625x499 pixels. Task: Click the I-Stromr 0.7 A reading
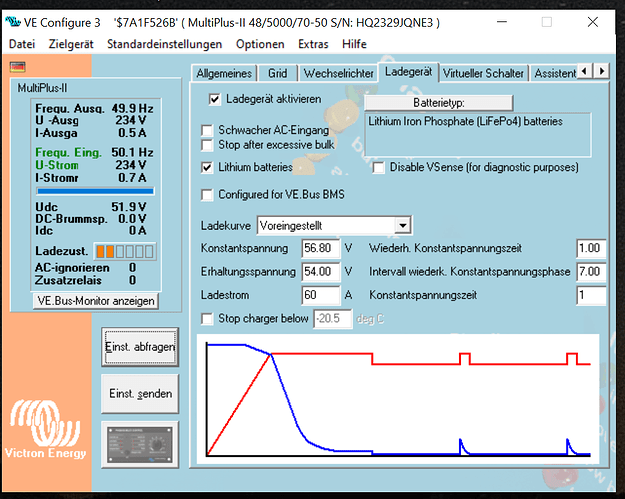tap(90, 178)
